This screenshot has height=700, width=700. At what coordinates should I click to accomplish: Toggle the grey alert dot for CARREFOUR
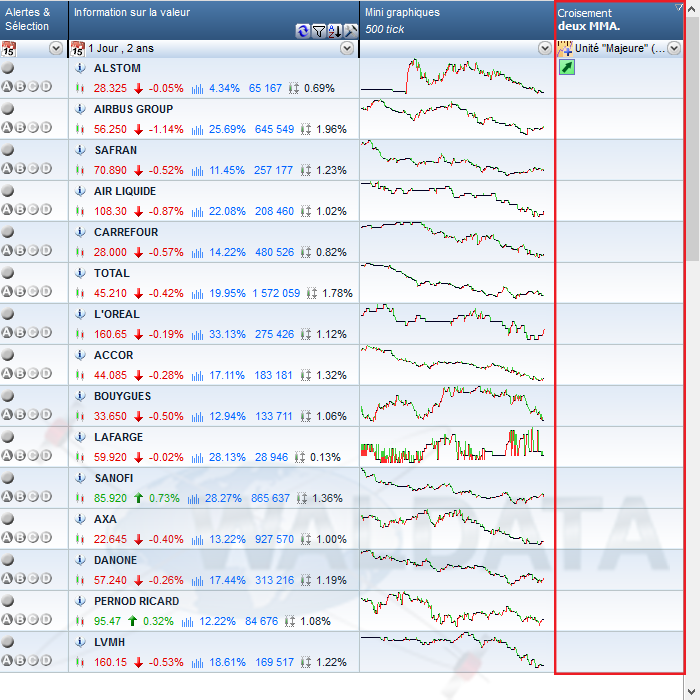(x=8, y=232)
